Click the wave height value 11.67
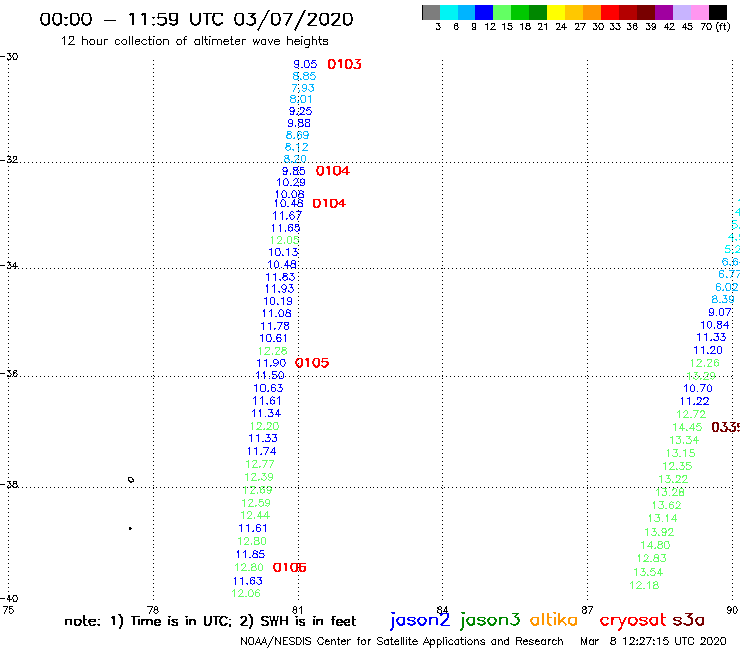740x650 pixels. tap(287, 216)
